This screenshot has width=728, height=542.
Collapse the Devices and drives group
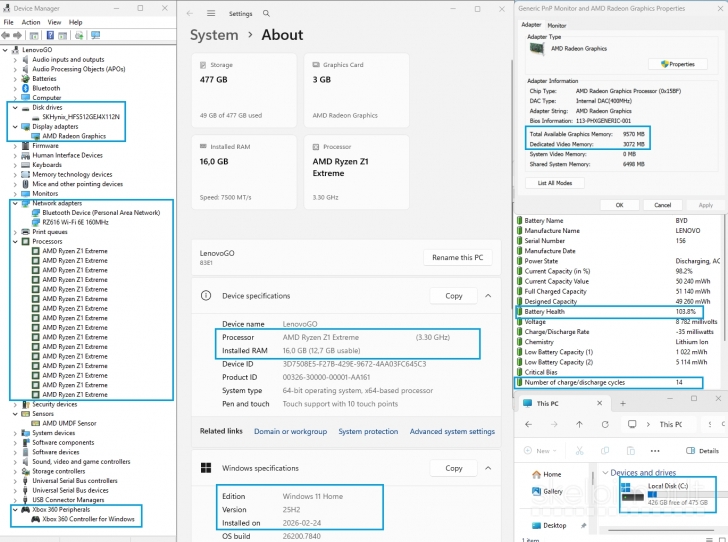pyautogui.click(x=605, y=473)
